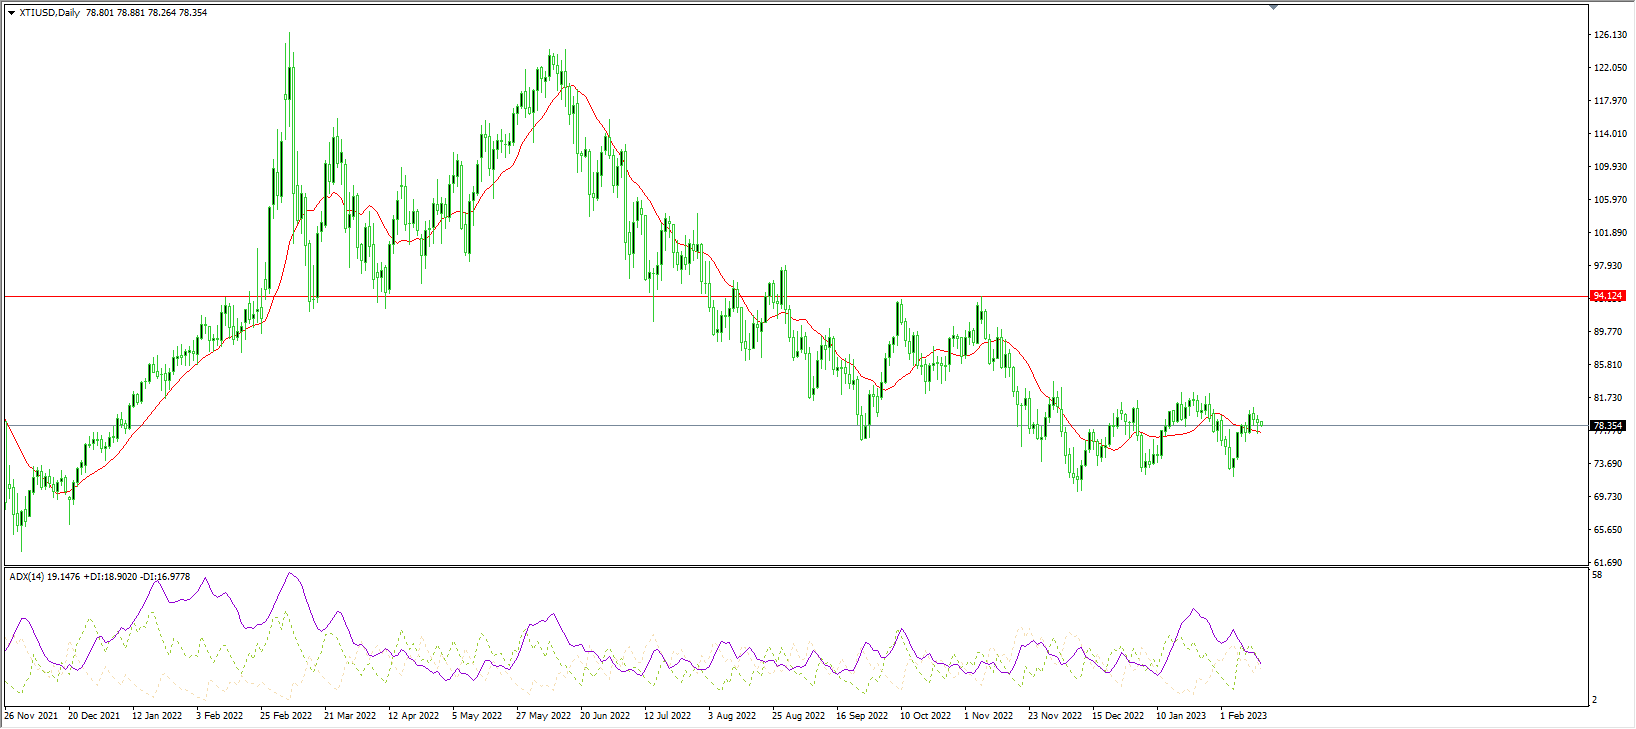Click 105.970 on the price scale

(x=1610, y=200)
